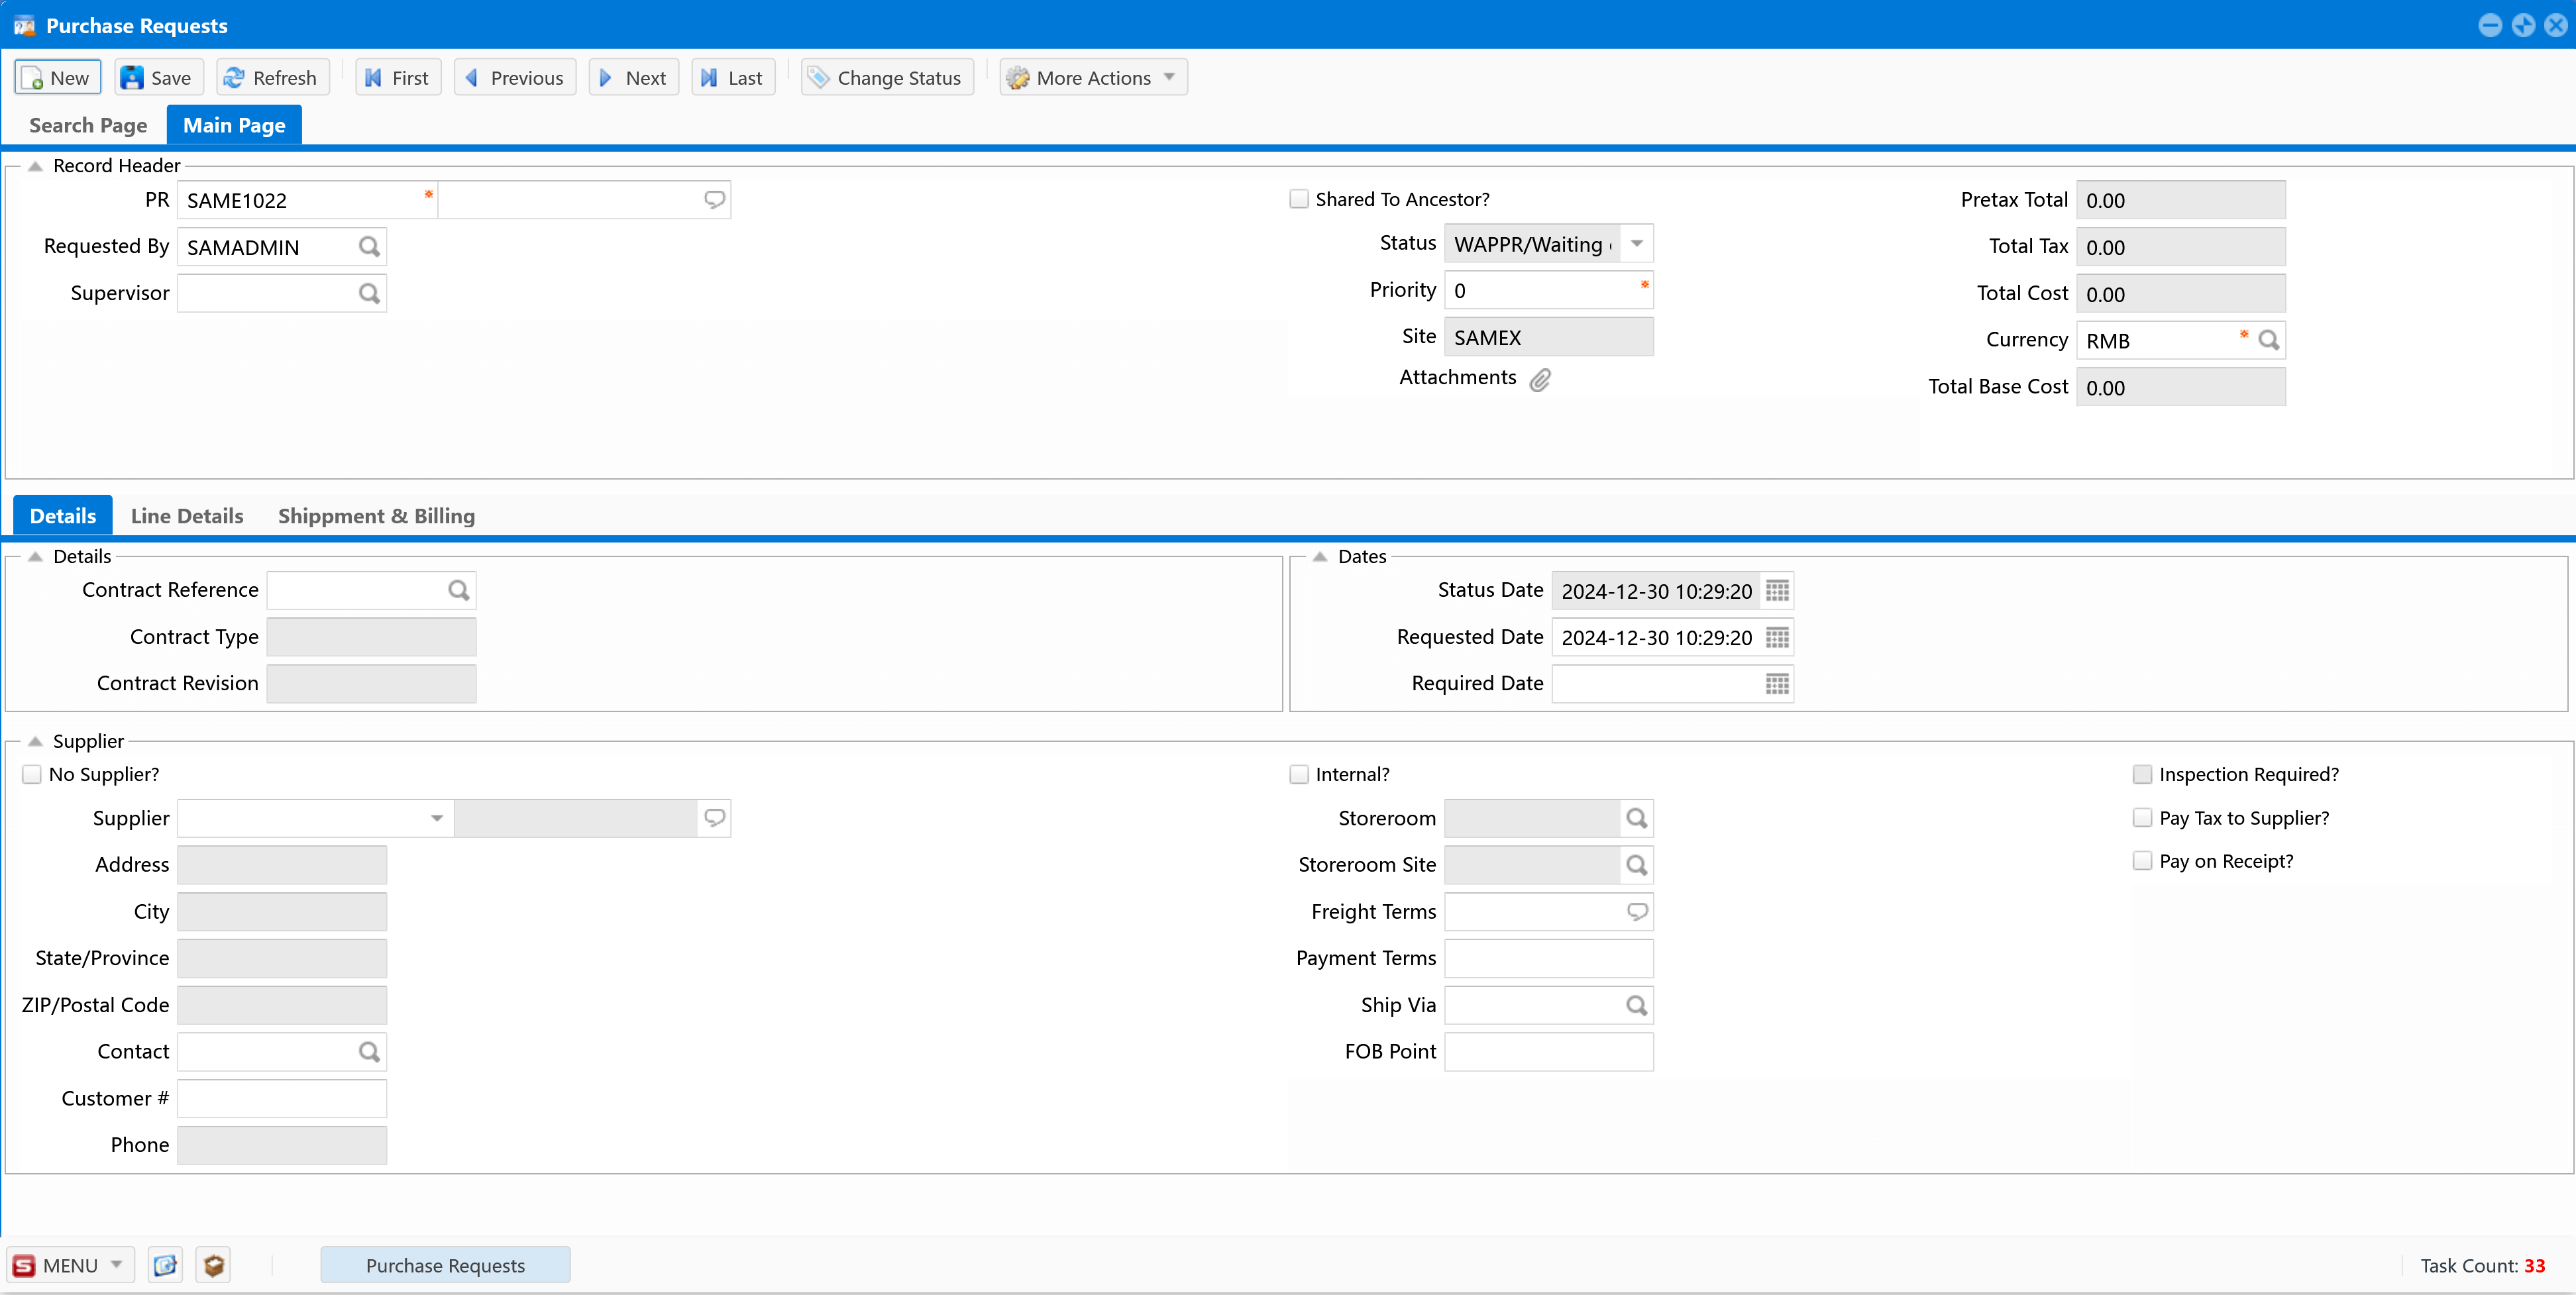Click into the Payment Terms field

coord(1548,958)
